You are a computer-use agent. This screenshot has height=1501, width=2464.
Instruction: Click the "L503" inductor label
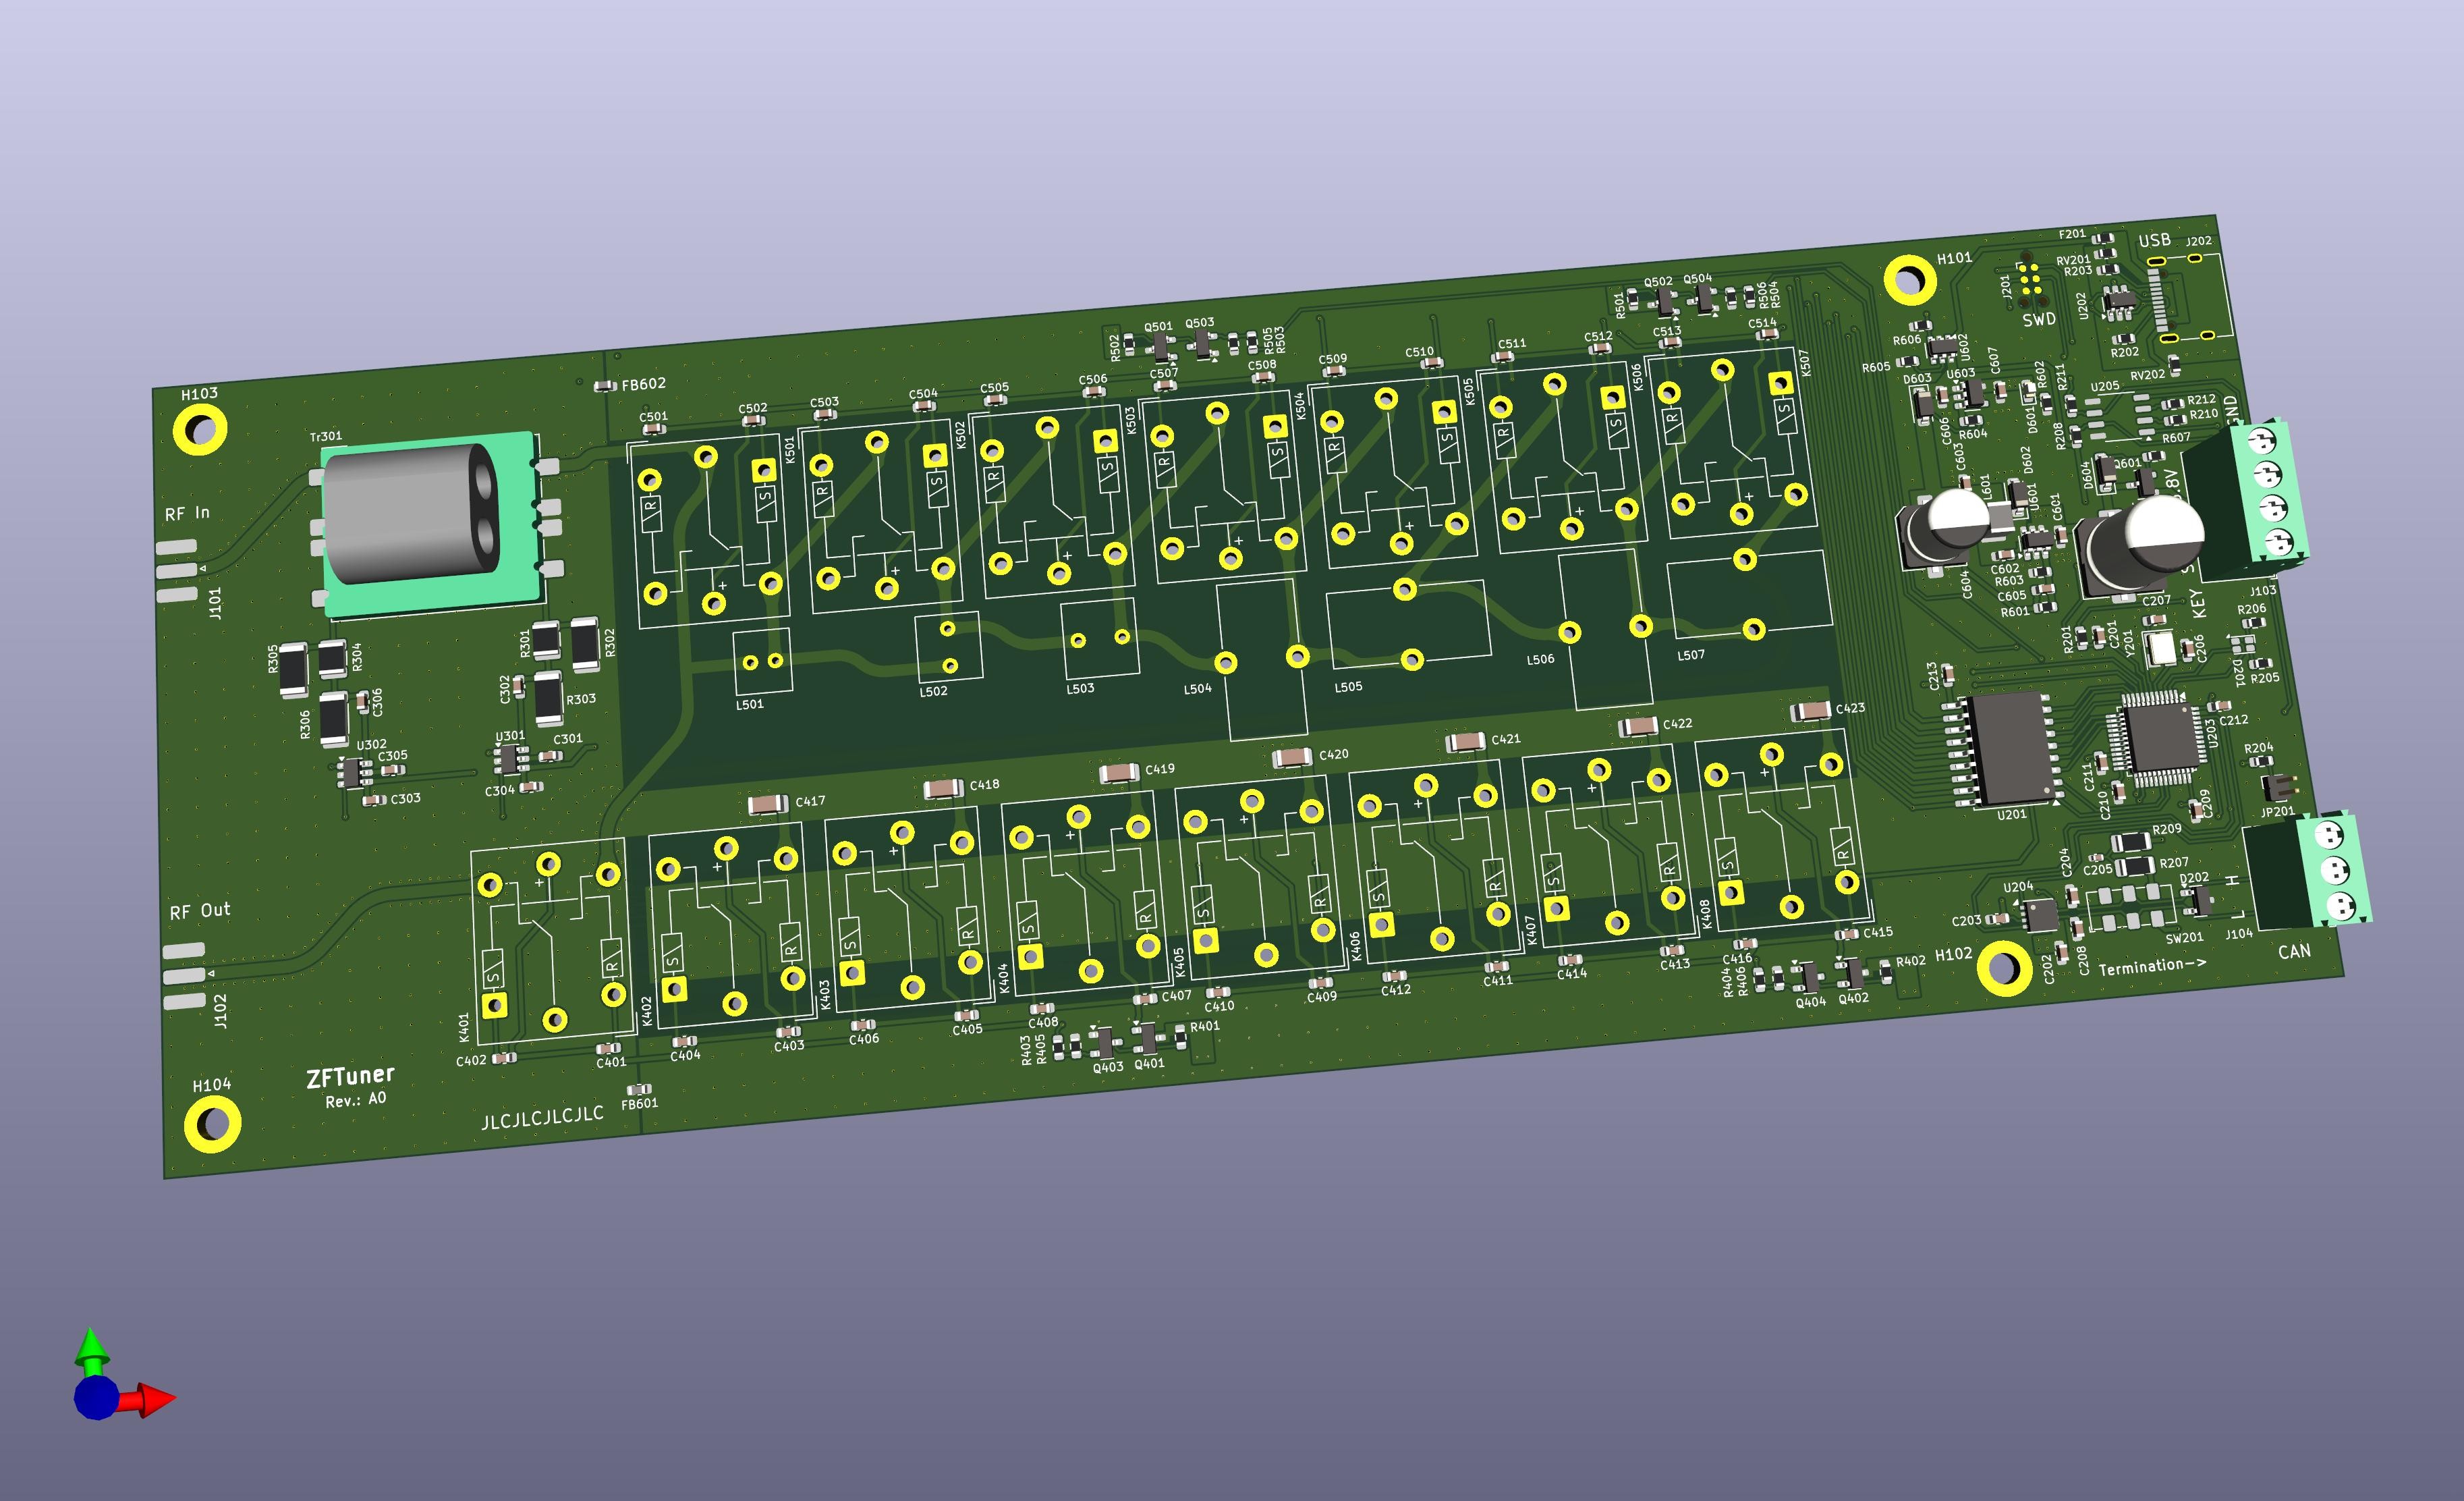tap(1080, 688)
